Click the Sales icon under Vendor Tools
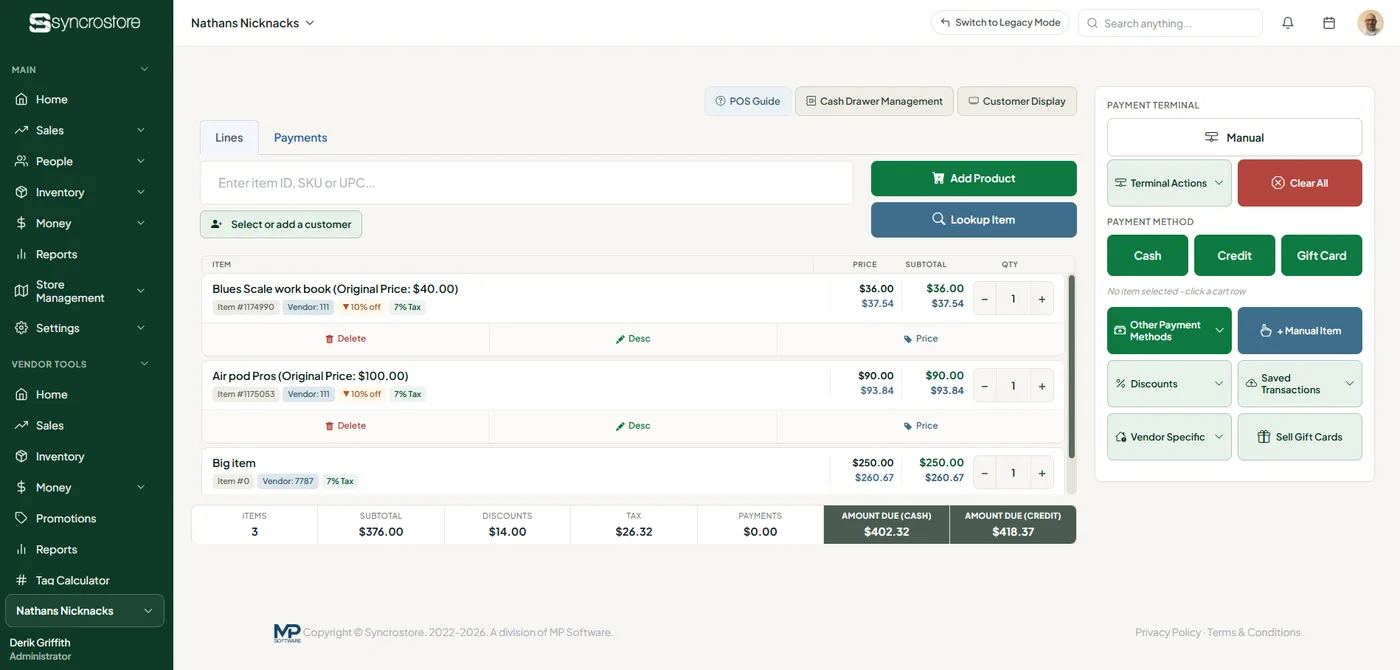This screenshot has width=1400, height=670. tap(21, 425)
